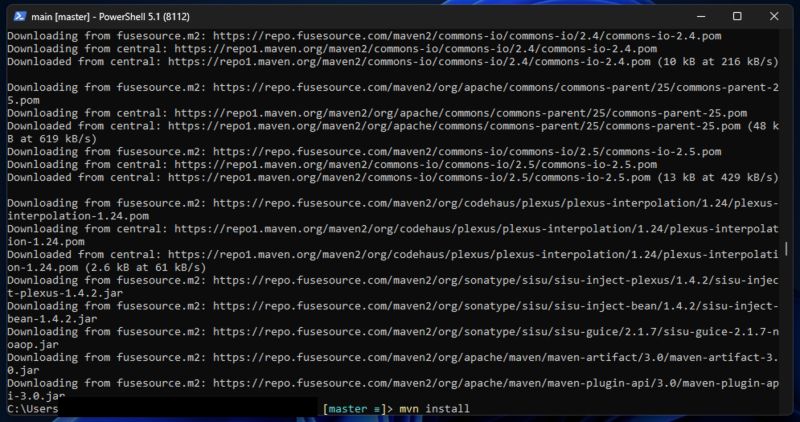The image size is (800, 422).
Task: Click the fusesource commons-io-2.4.pom download line
Action: pyautogui.click(x=364, y=36)
